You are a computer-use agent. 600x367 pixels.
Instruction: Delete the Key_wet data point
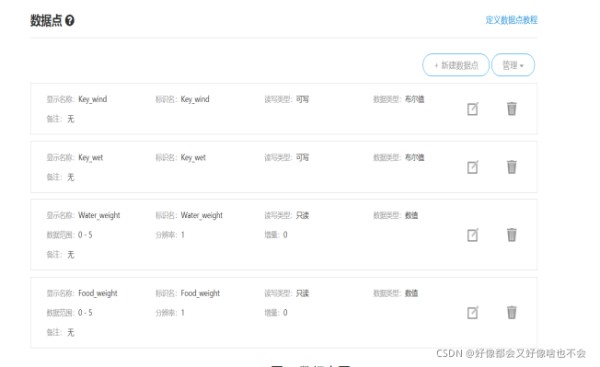pos(512,167)
